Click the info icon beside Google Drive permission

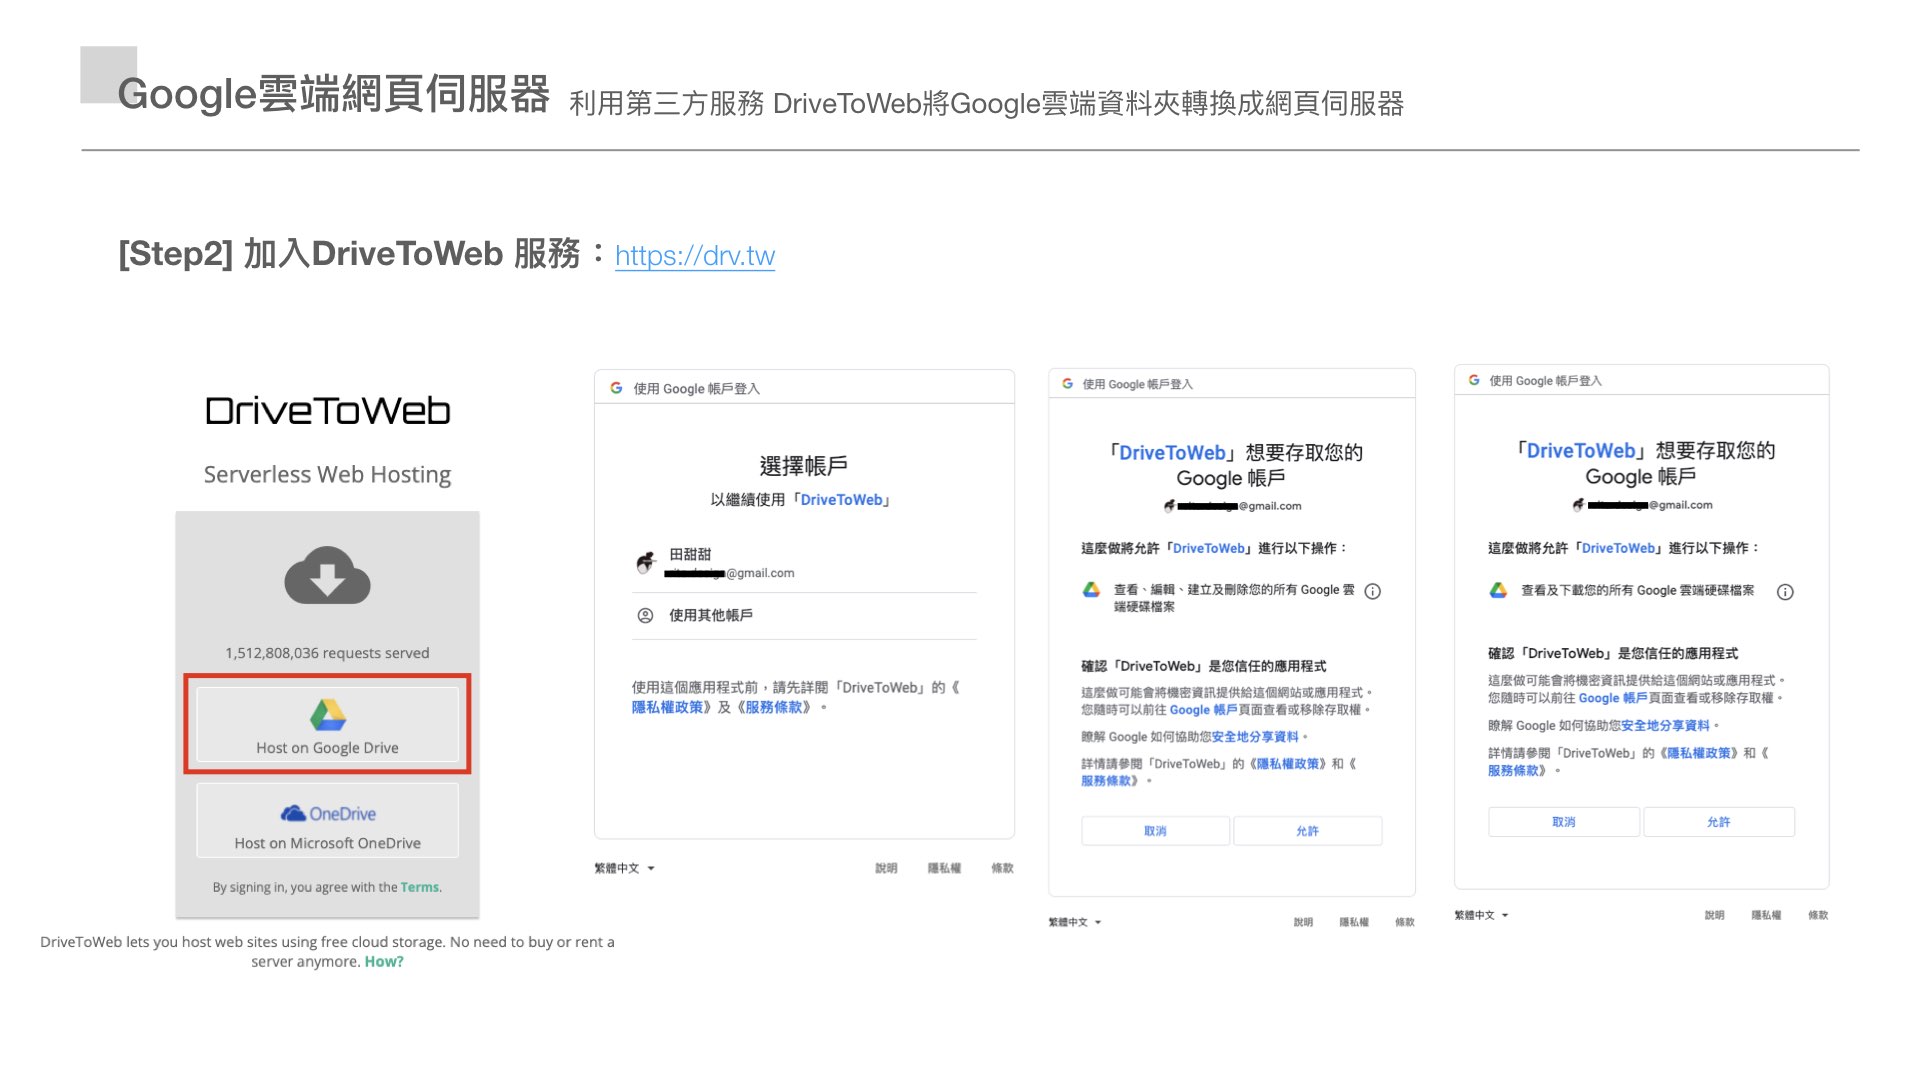tap(1374, 590)
